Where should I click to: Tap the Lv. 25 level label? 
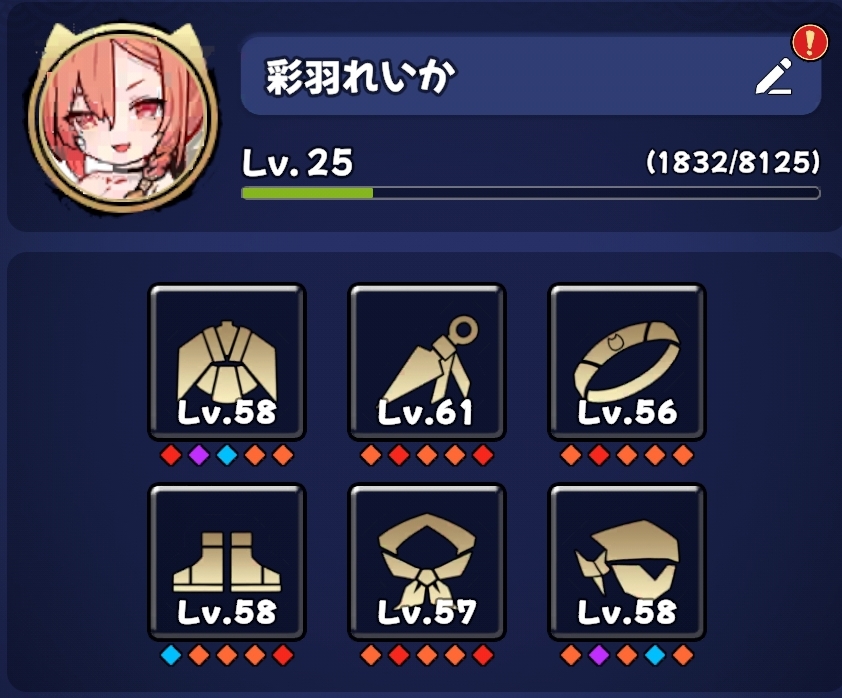[x=297, y=163]
